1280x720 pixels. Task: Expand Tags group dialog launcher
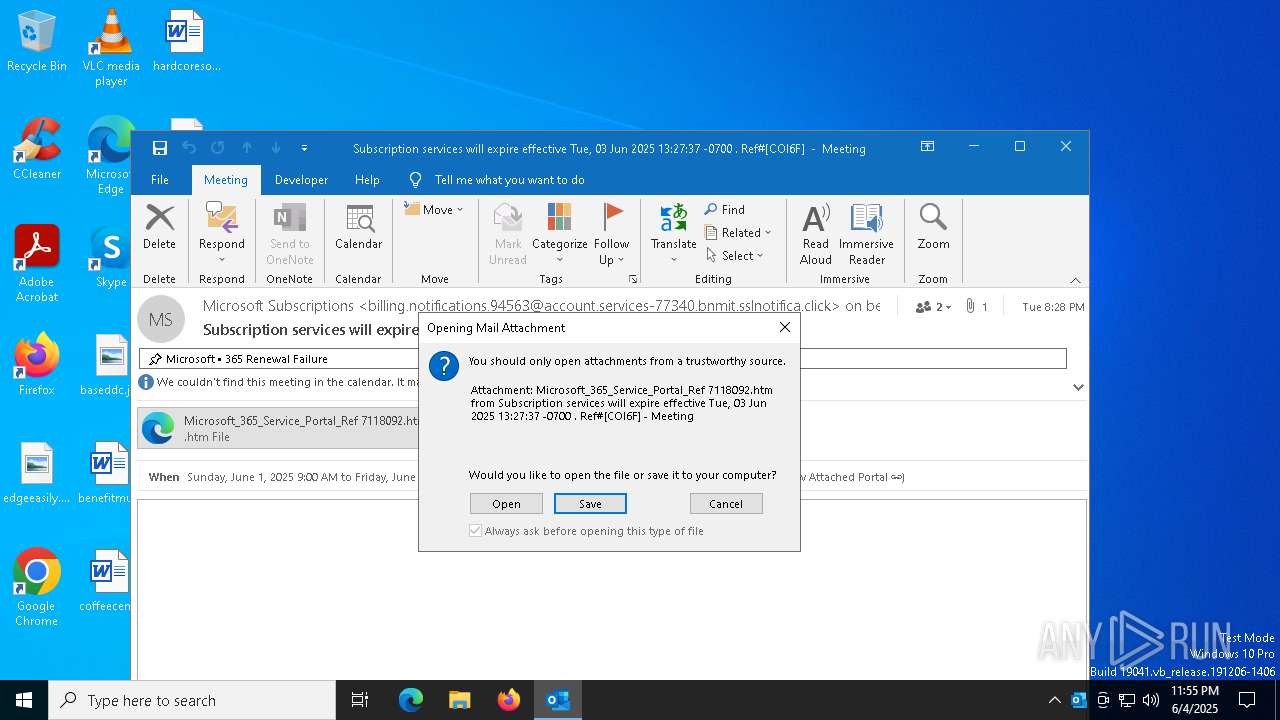(633, 279)
